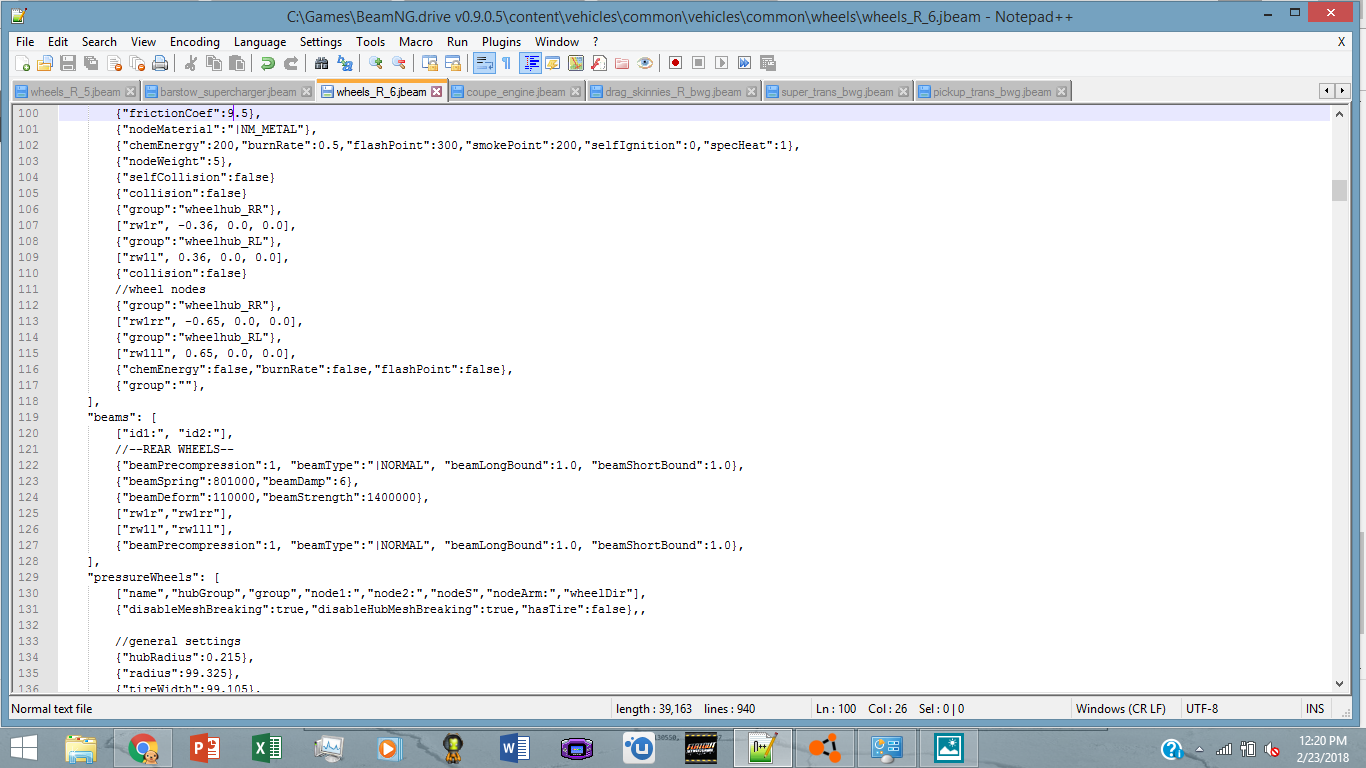Click the Paste toolbar icon
Image resolution: width=1366 pixels, height=768 pixels.
pos(237,63)
